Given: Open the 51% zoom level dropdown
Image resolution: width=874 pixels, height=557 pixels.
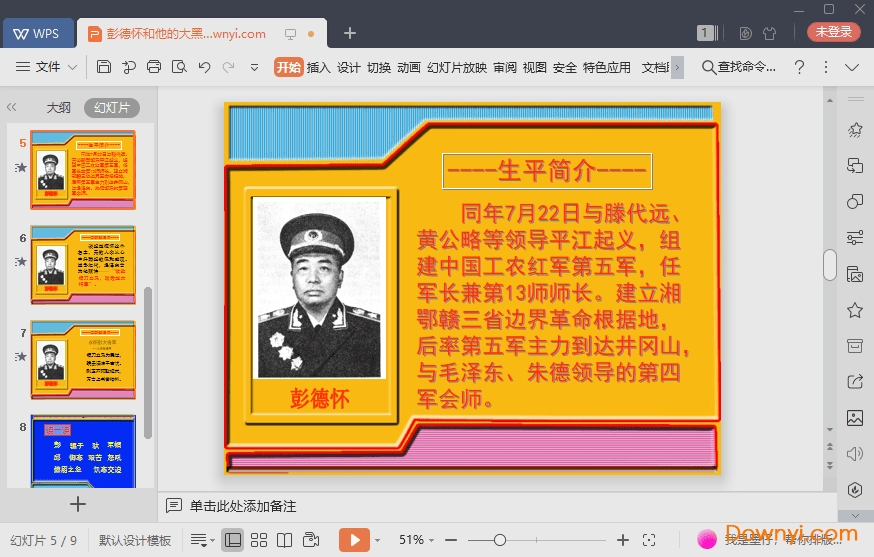Looking at the screenshot, I should 412,540.
